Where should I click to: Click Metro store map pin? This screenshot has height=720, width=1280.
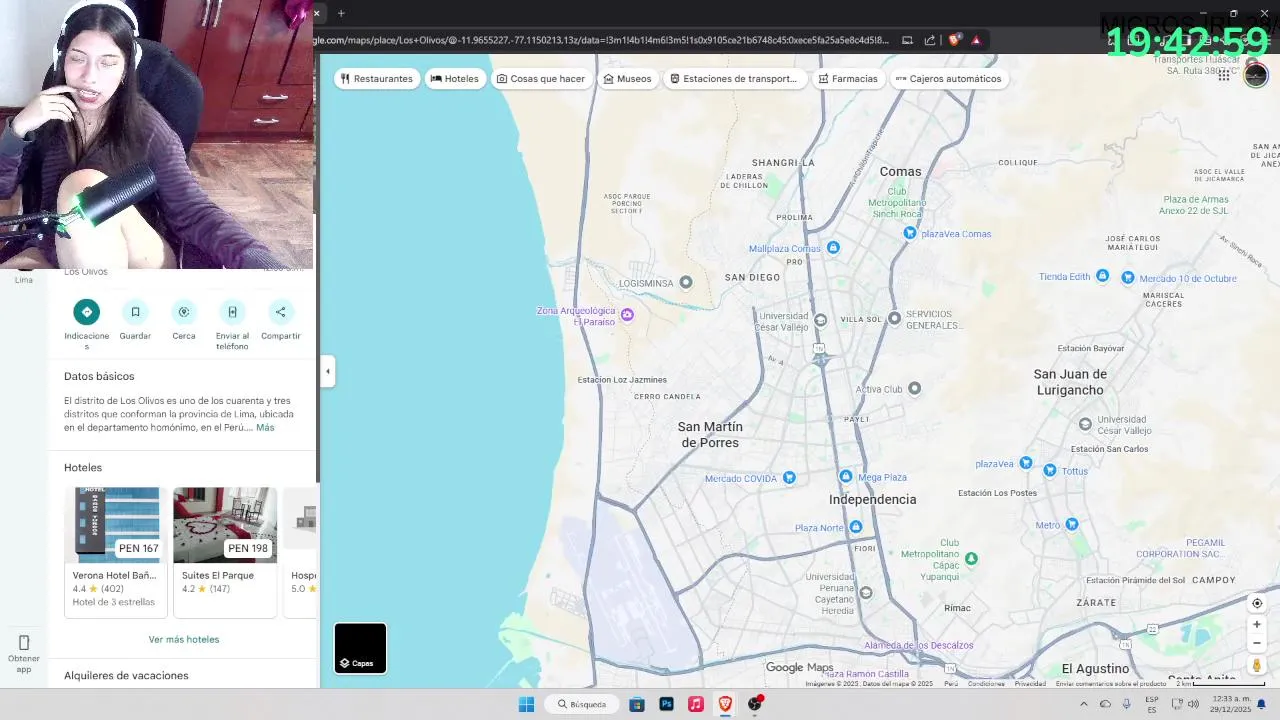(1072, 524)
